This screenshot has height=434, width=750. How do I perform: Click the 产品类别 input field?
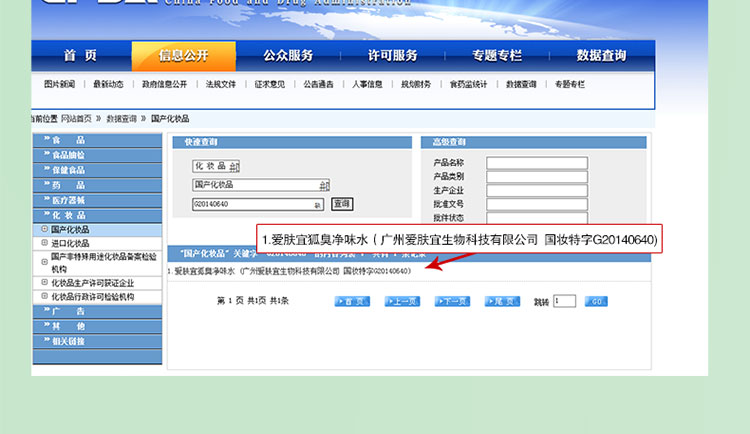(x=537, y=177)
